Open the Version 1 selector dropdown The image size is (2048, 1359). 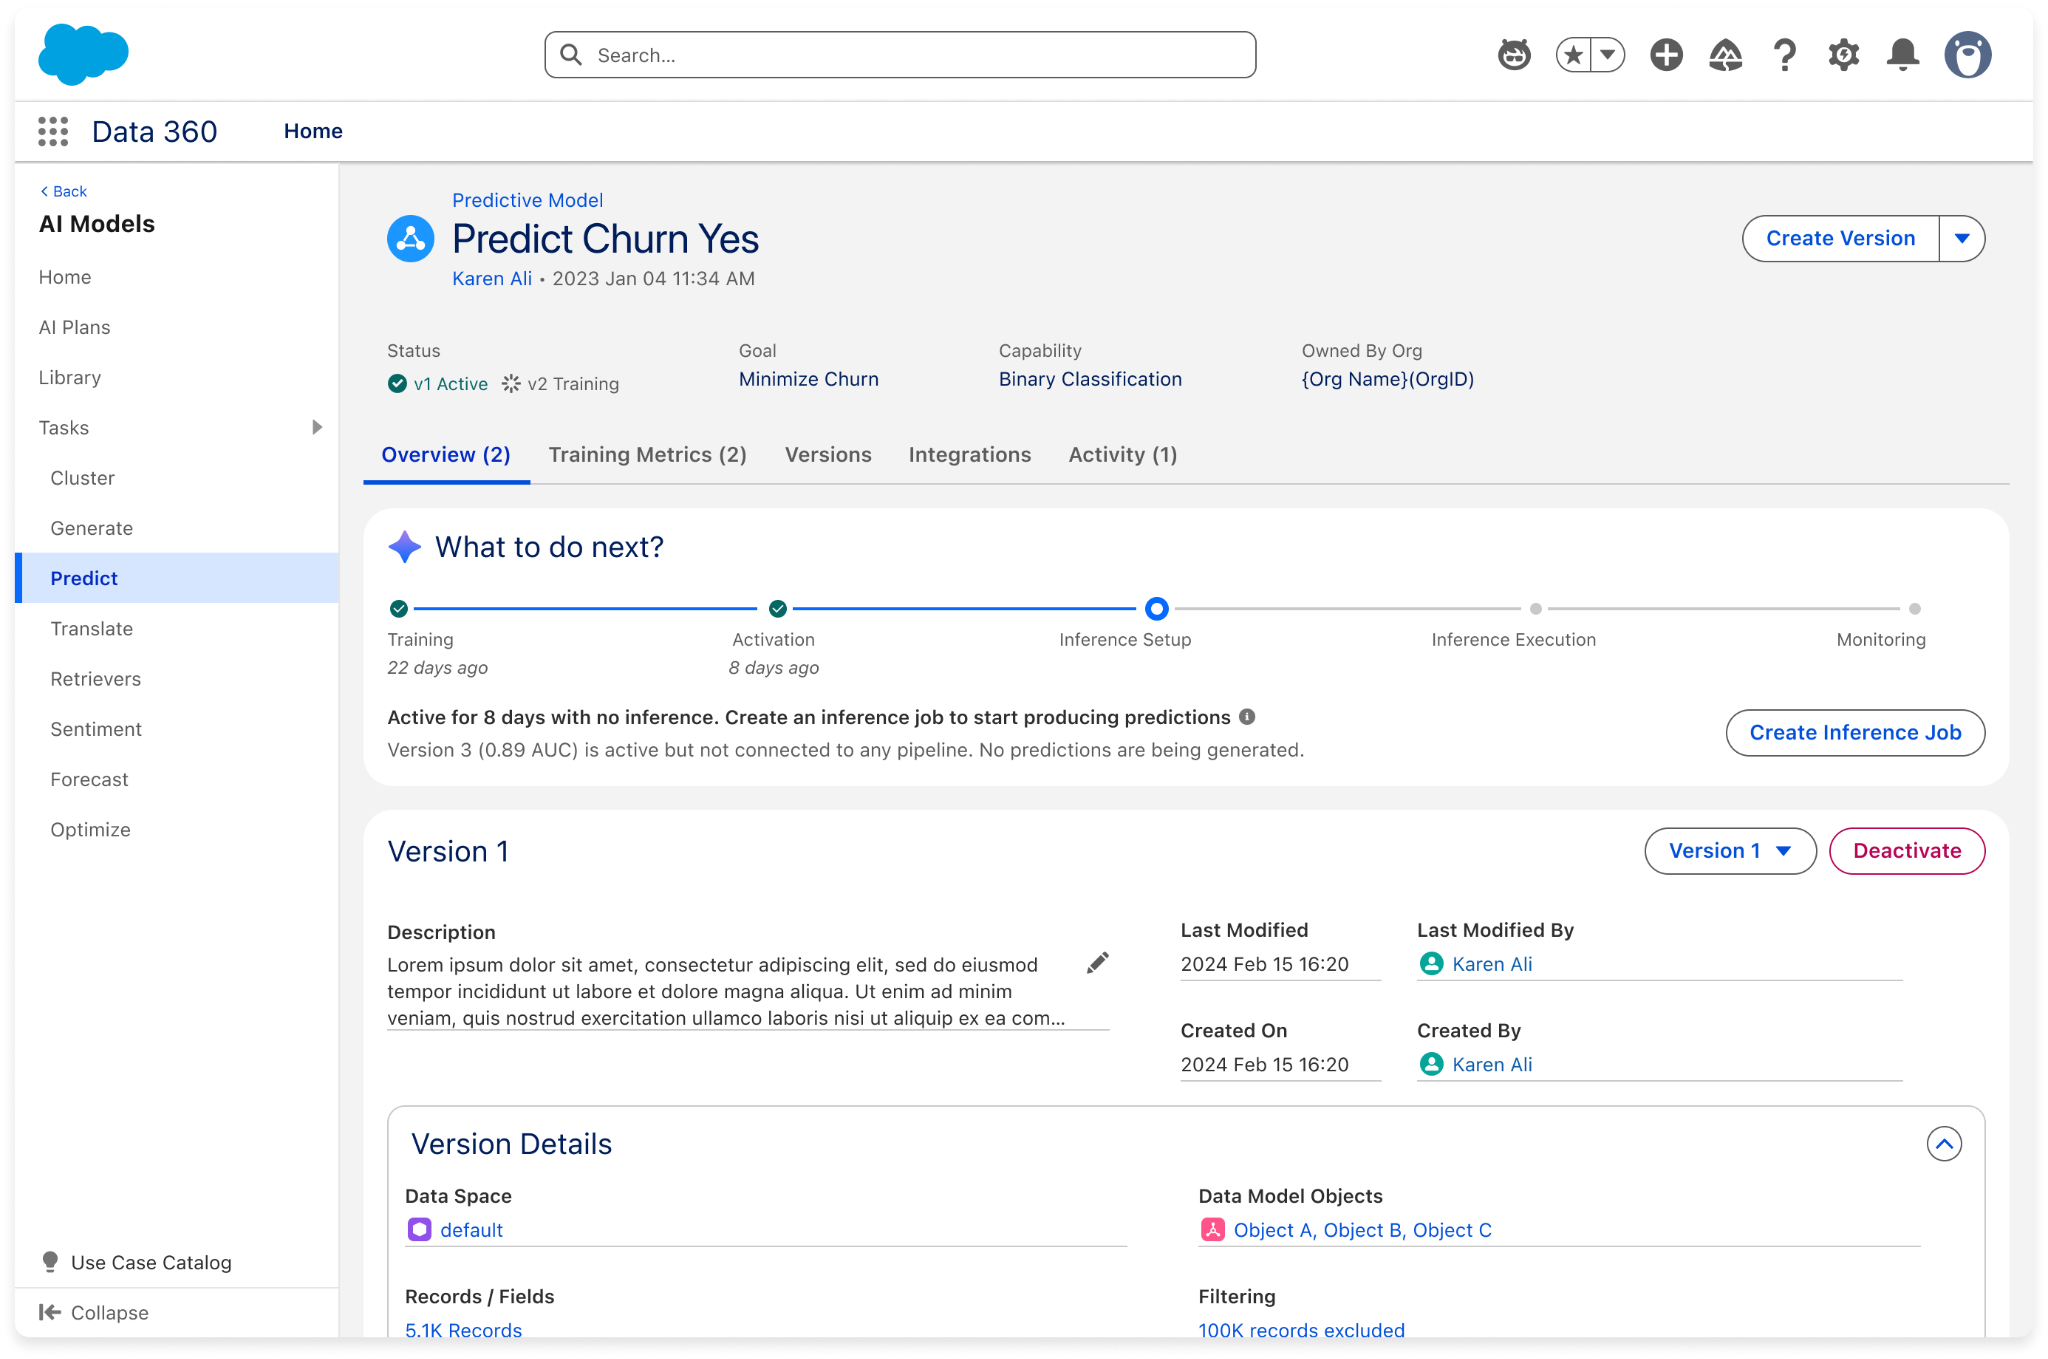[1730, 851]
